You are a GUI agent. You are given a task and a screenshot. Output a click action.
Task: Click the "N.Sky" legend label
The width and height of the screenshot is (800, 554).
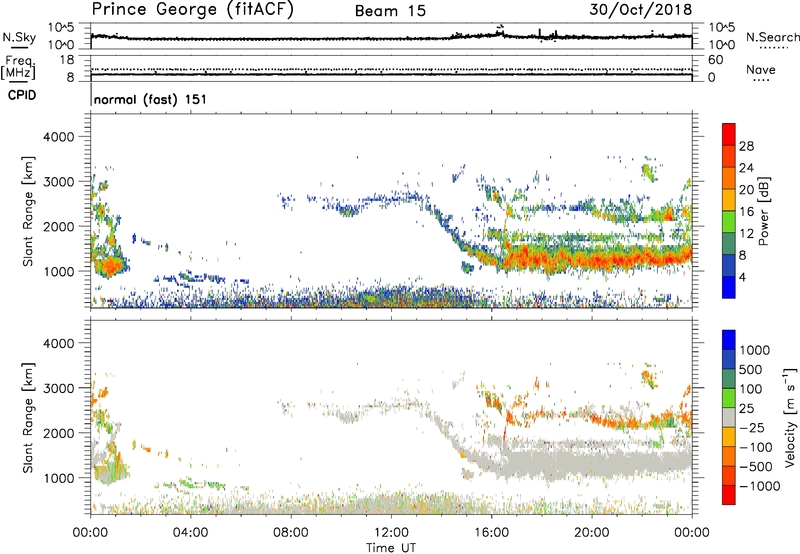[19, 38]
